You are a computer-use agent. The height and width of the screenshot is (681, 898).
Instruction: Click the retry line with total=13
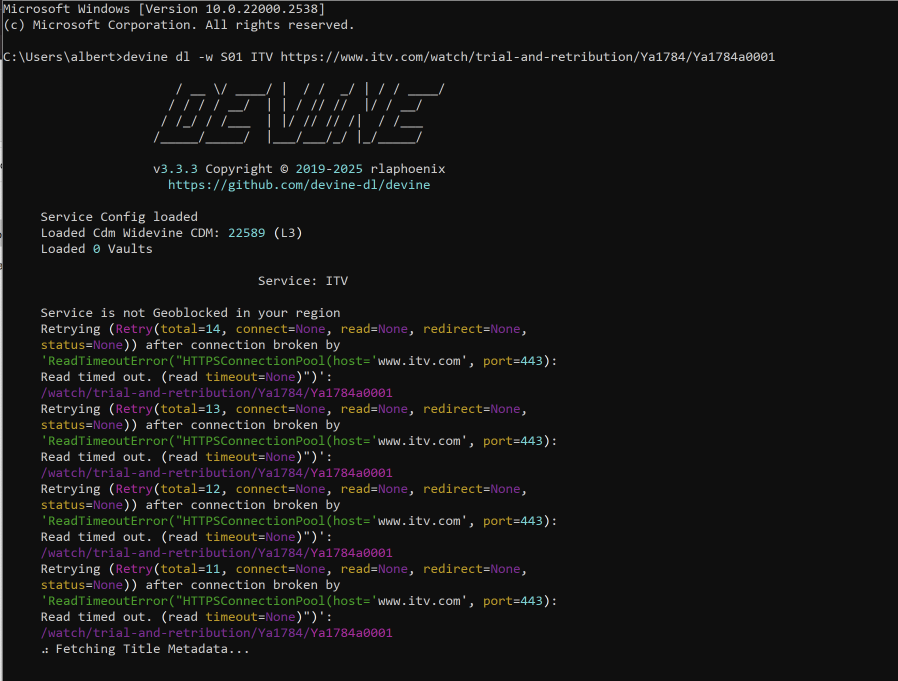pyautogui.click(x=283, y=410)
